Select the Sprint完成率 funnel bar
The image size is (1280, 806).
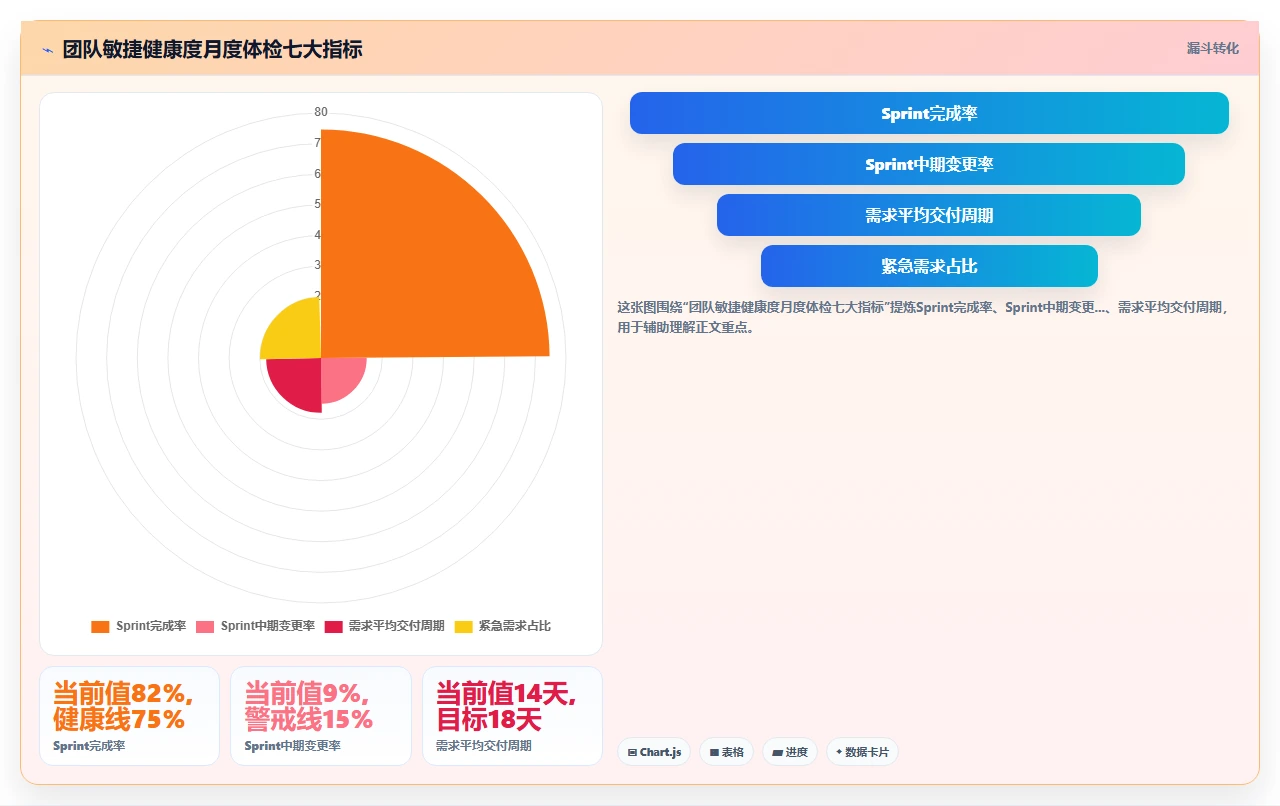tap(929, 113)
